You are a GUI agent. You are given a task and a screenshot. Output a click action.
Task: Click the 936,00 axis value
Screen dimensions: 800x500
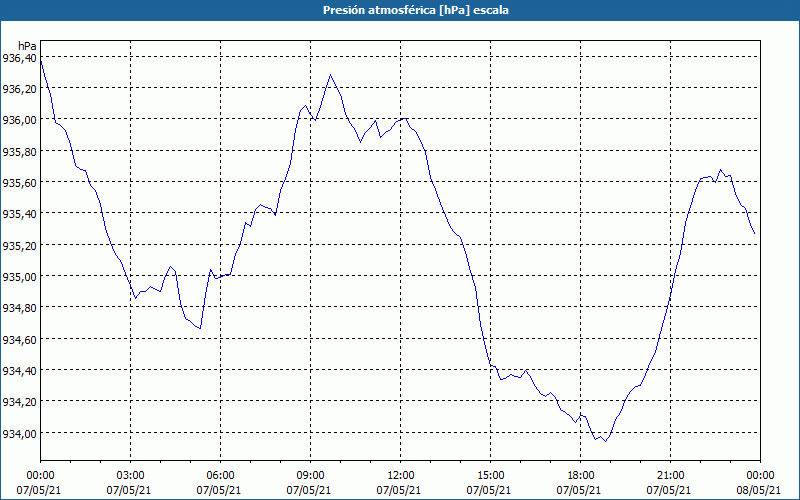(x=20, y=120)
